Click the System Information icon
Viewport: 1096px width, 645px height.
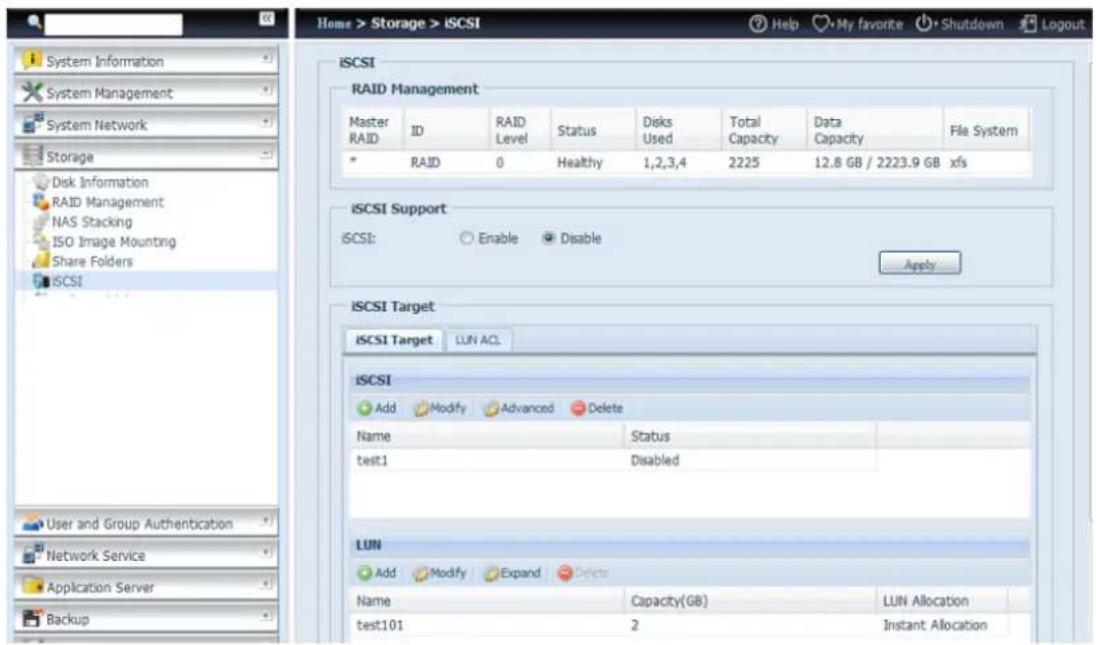pos(31,60)
